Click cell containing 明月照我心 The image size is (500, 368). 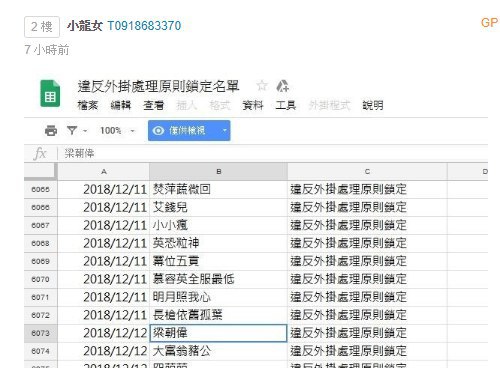[x=219, y=297]
